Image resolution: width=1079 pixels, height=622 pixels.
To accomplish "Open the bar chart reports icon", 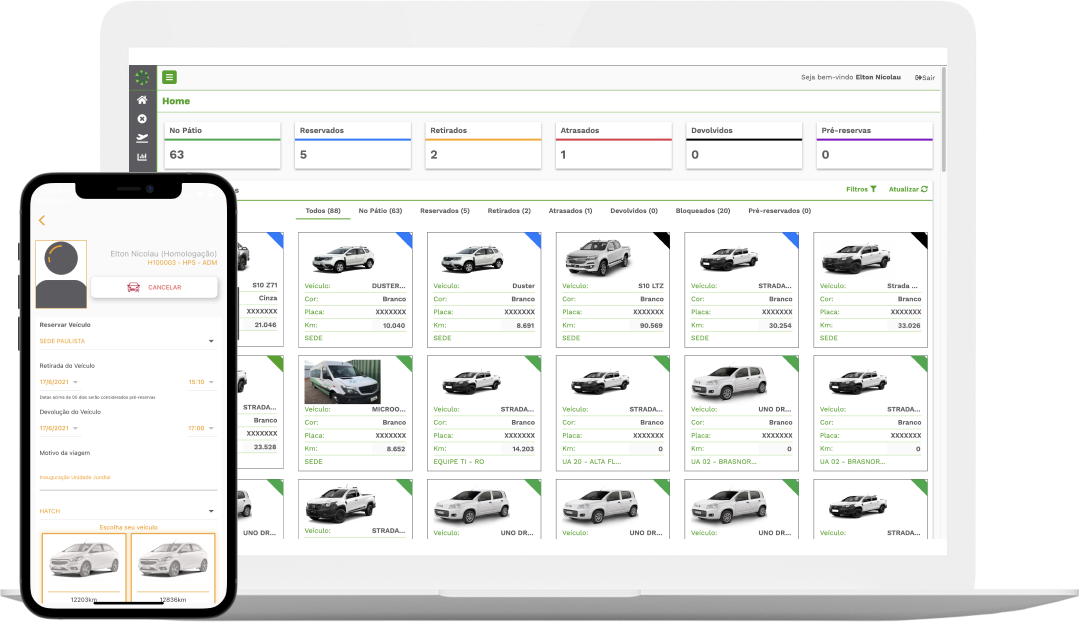I will click(142, 157).
